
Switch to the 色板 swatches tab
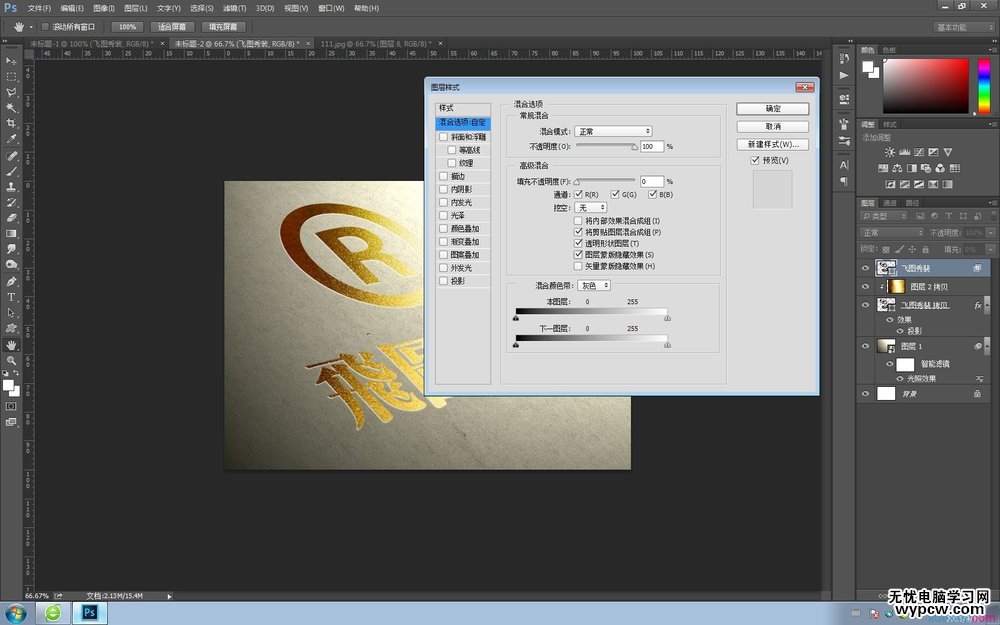[x=889, y=50]
